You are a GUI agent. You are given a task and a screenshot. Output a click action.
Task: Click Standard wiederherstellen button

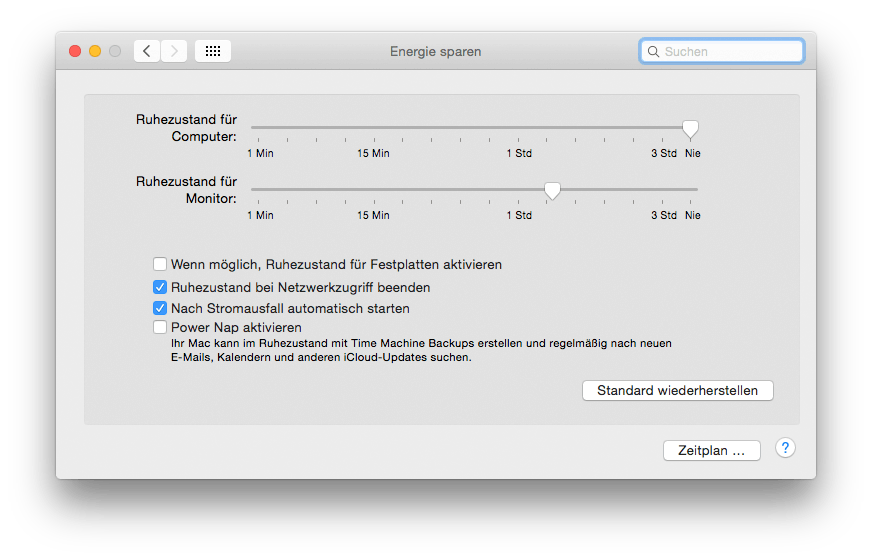677,390
